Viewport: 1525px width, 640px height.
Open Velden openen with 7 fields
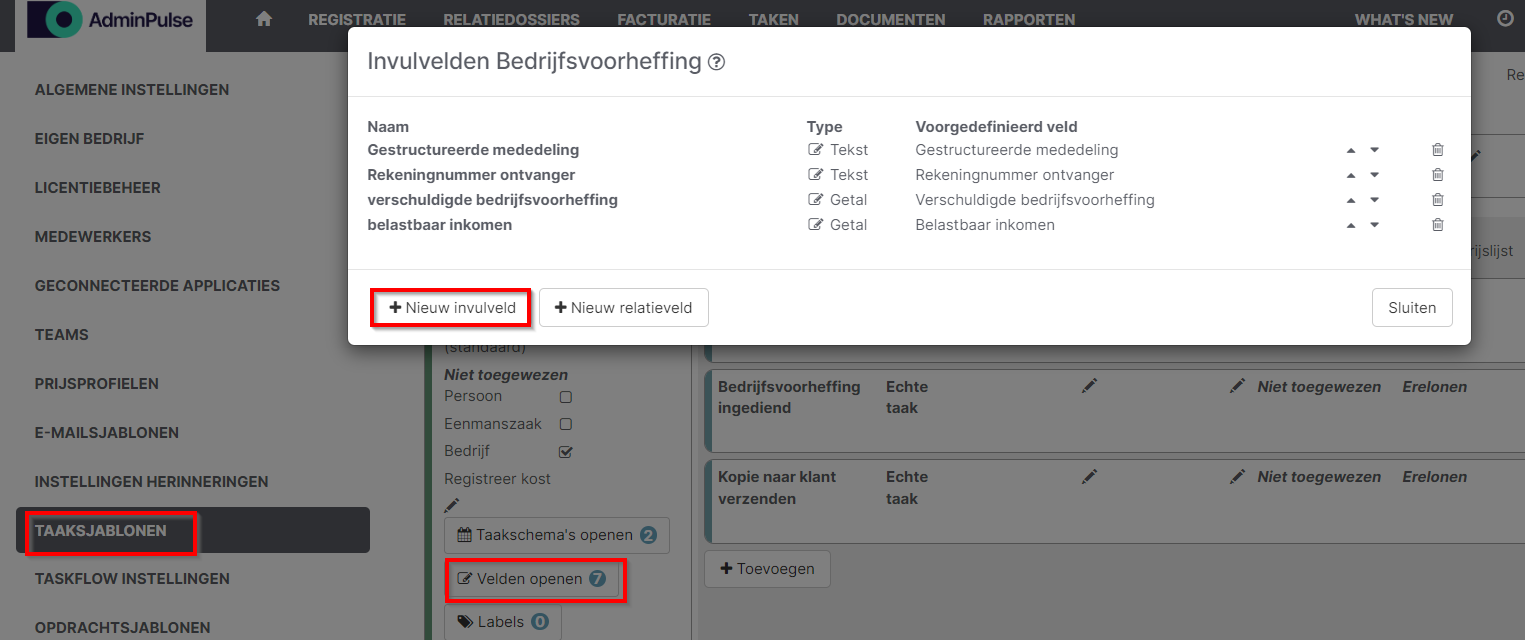pyautogui.click(x=532, y=579)
